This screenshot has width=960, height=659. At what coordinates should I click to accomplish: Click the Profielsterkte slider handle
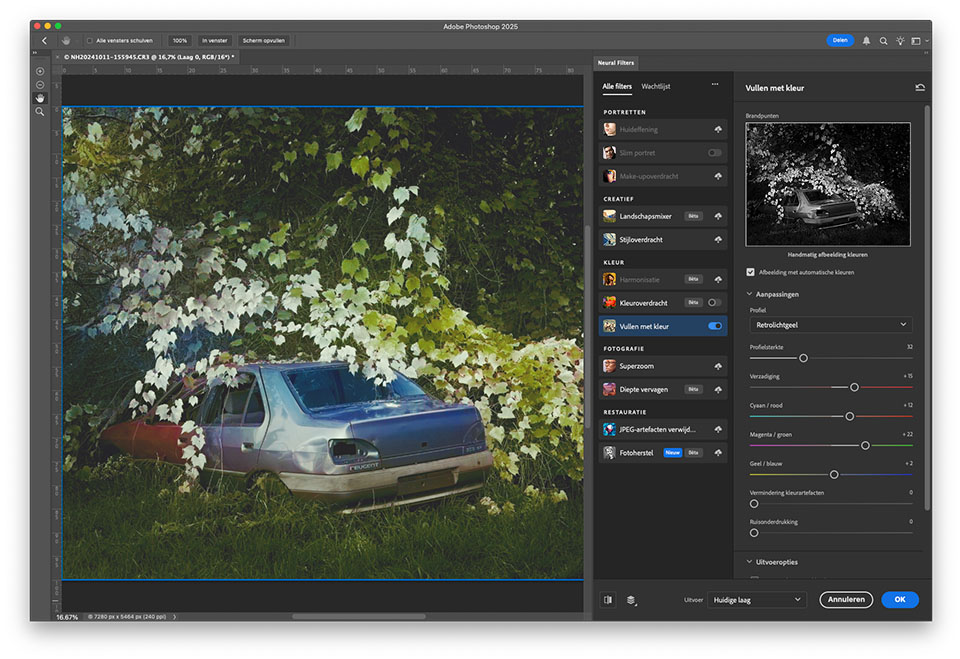(803, 358)
